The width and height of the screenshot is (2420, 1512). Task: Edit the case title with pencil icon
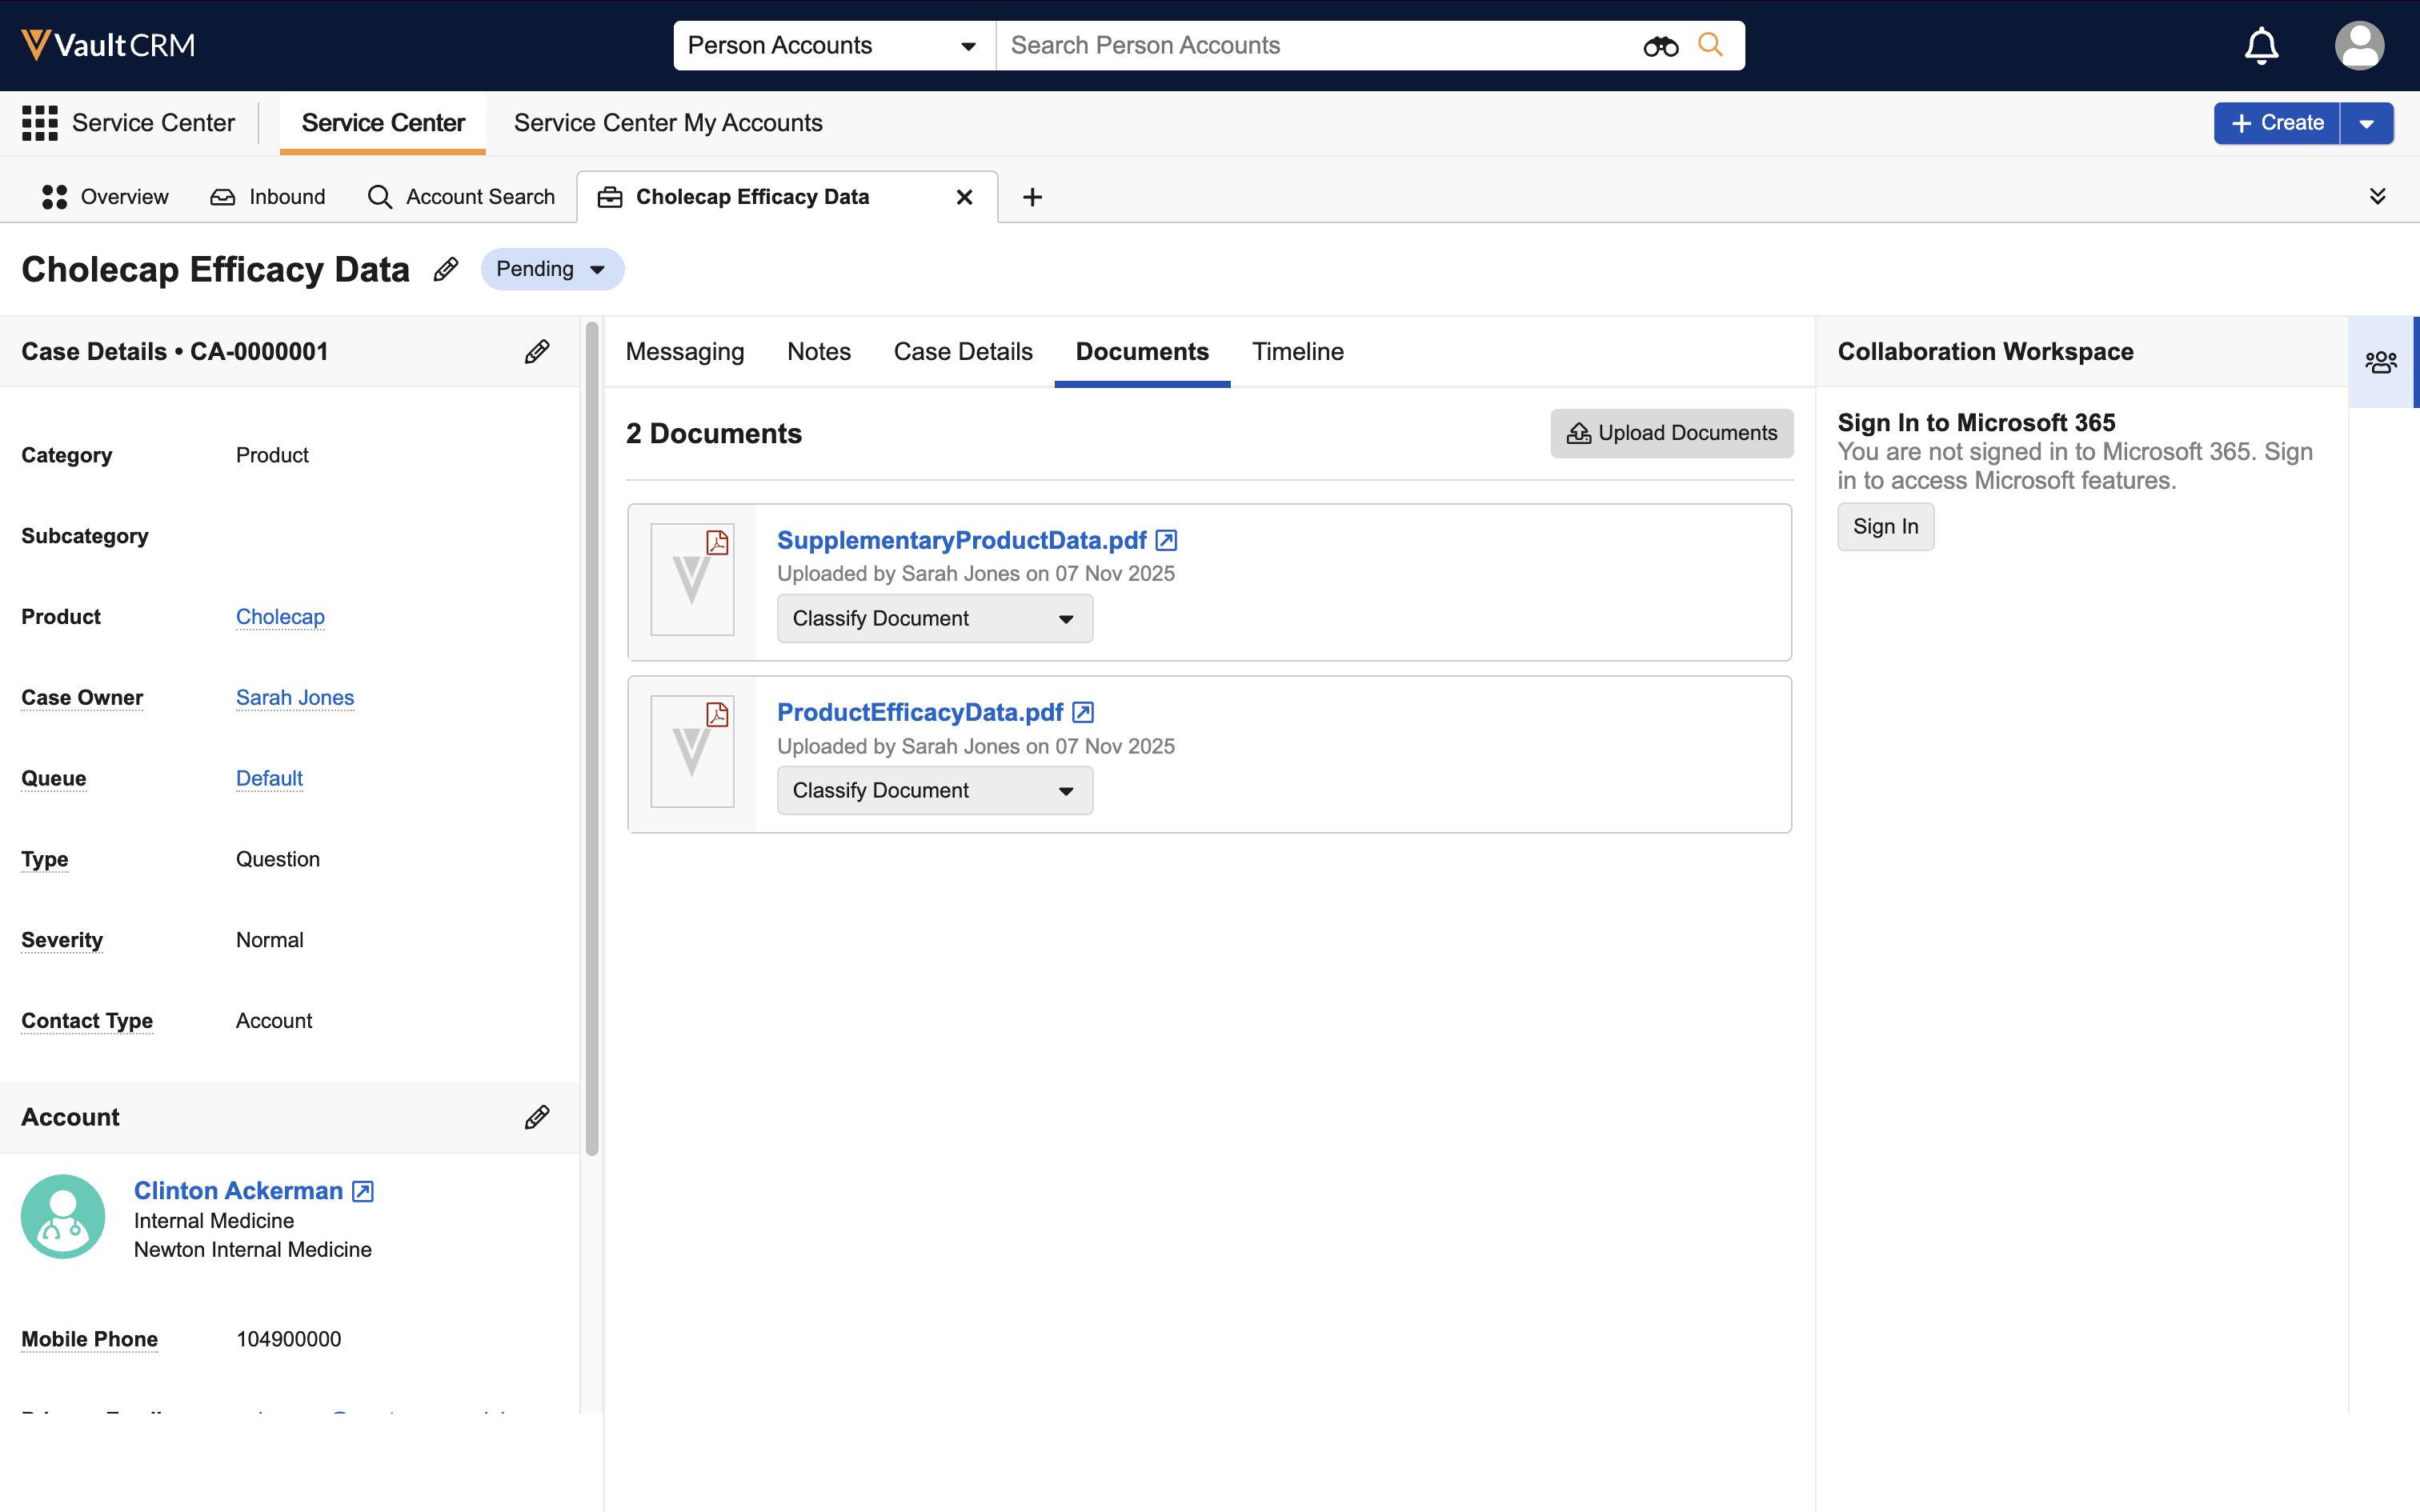pyautogui.click(x=446, y=269)
